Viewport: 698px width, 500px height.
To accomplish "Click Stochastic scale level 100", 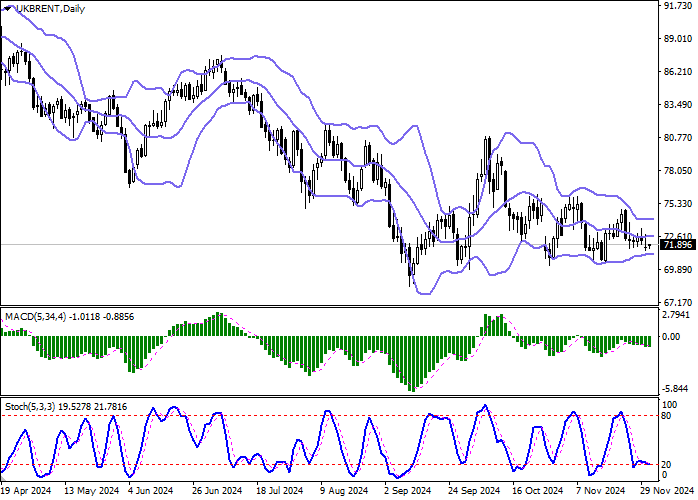I will click(670, 405).
